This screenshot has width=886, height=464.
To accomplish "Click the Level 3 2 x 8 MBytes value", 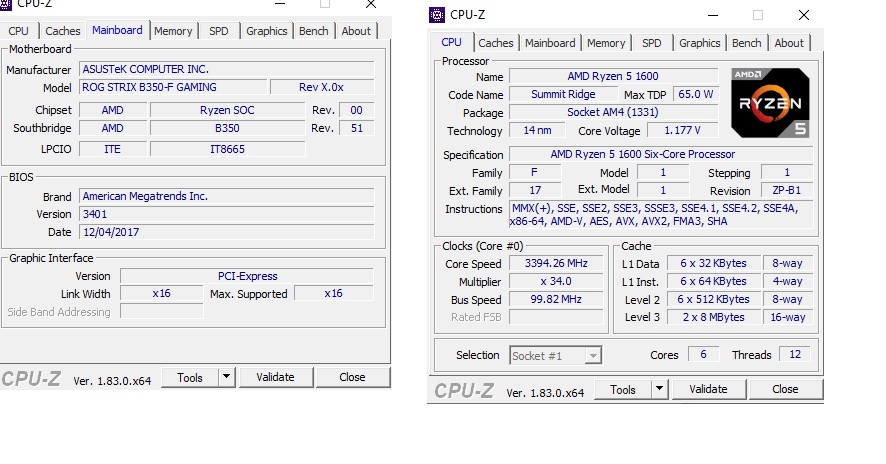I will (713, 318).
